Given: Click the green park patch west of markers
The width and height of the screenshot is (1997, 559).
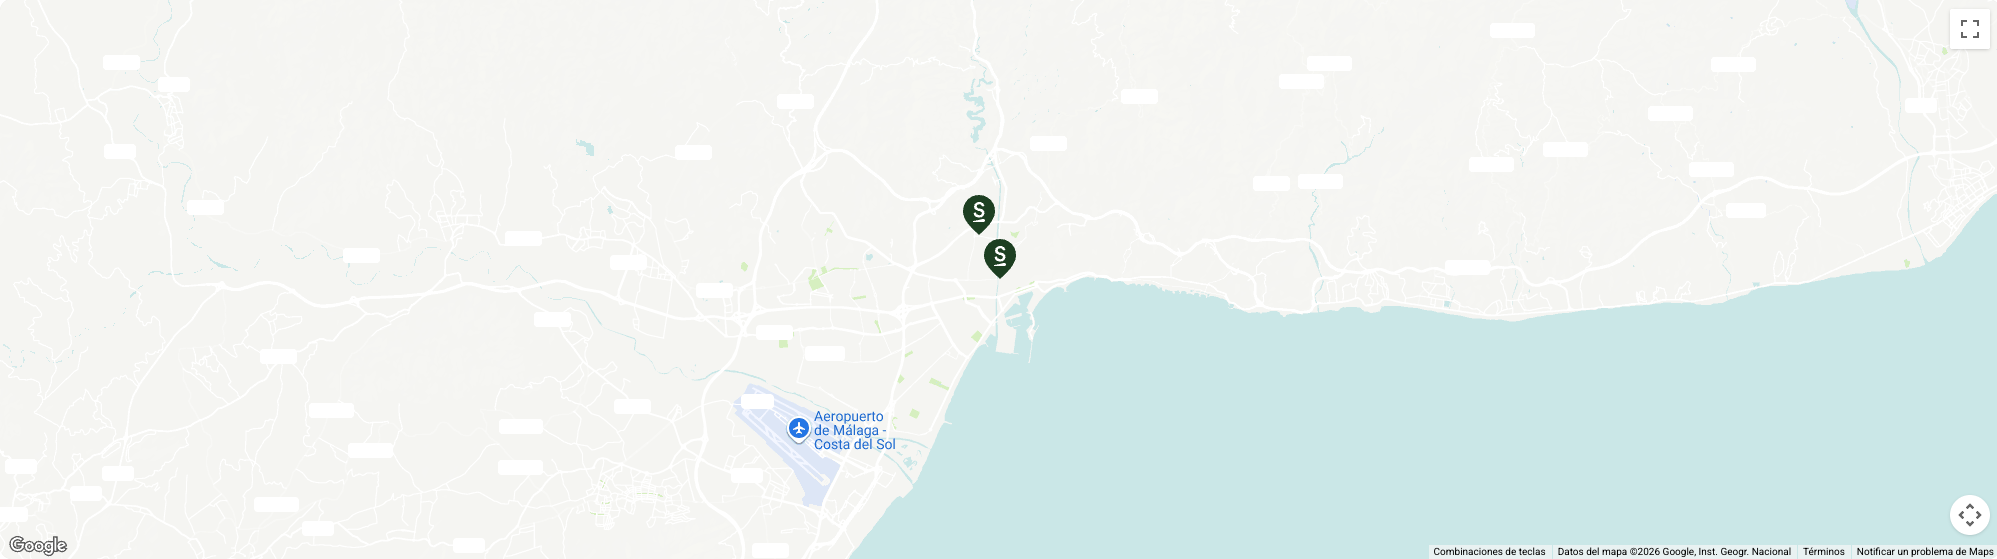Looking at the screenshot, I should (816, 281).
